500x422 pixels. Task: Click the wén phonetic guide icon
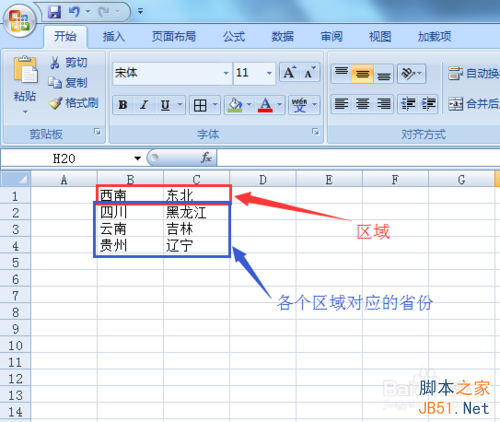pyautogui.click(x=299, y=105)
